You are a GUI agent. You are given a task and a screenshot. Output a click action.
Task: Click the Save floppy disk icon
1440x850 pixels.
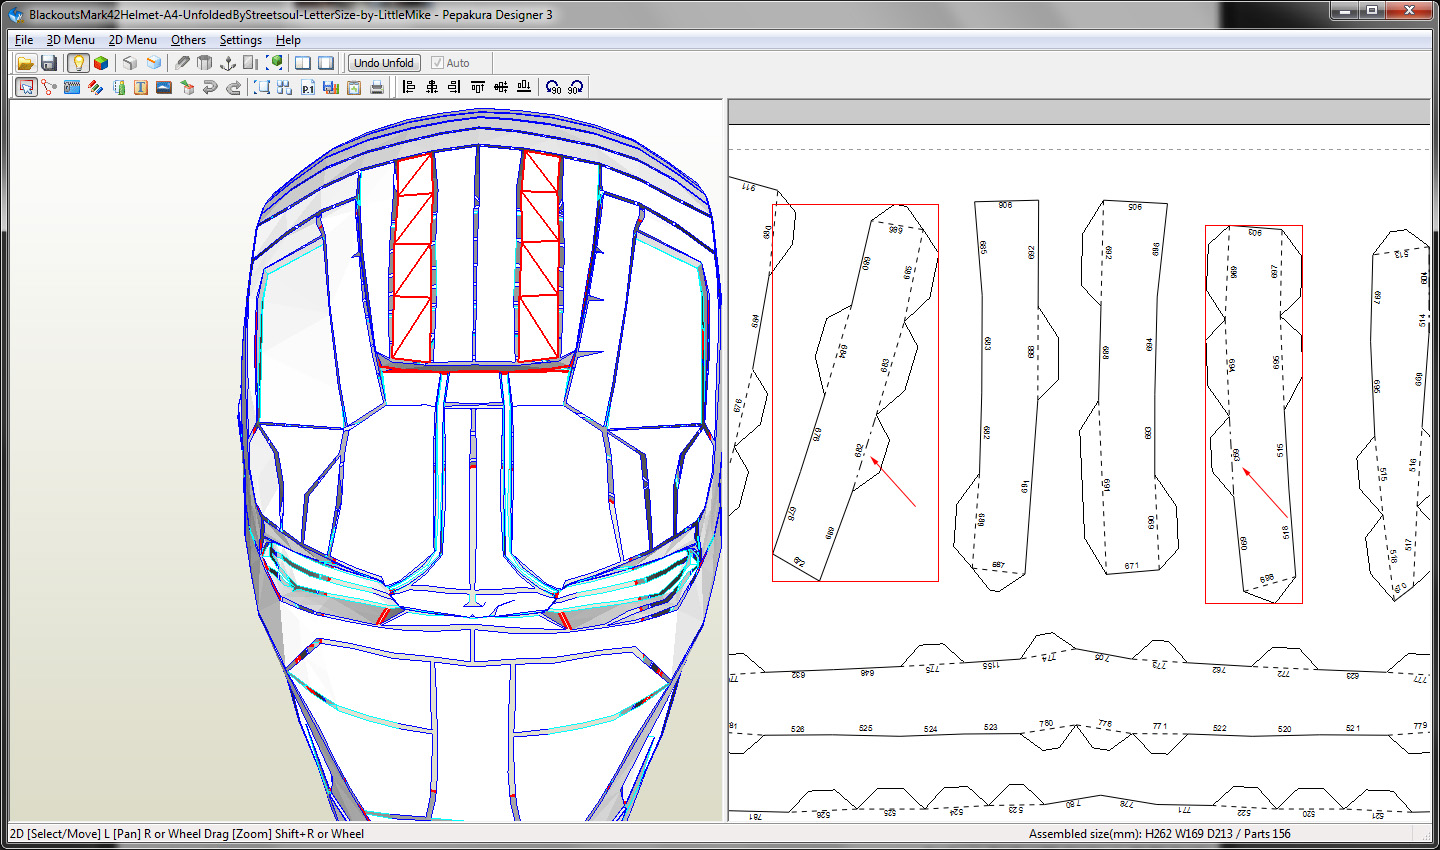(49, 63)
